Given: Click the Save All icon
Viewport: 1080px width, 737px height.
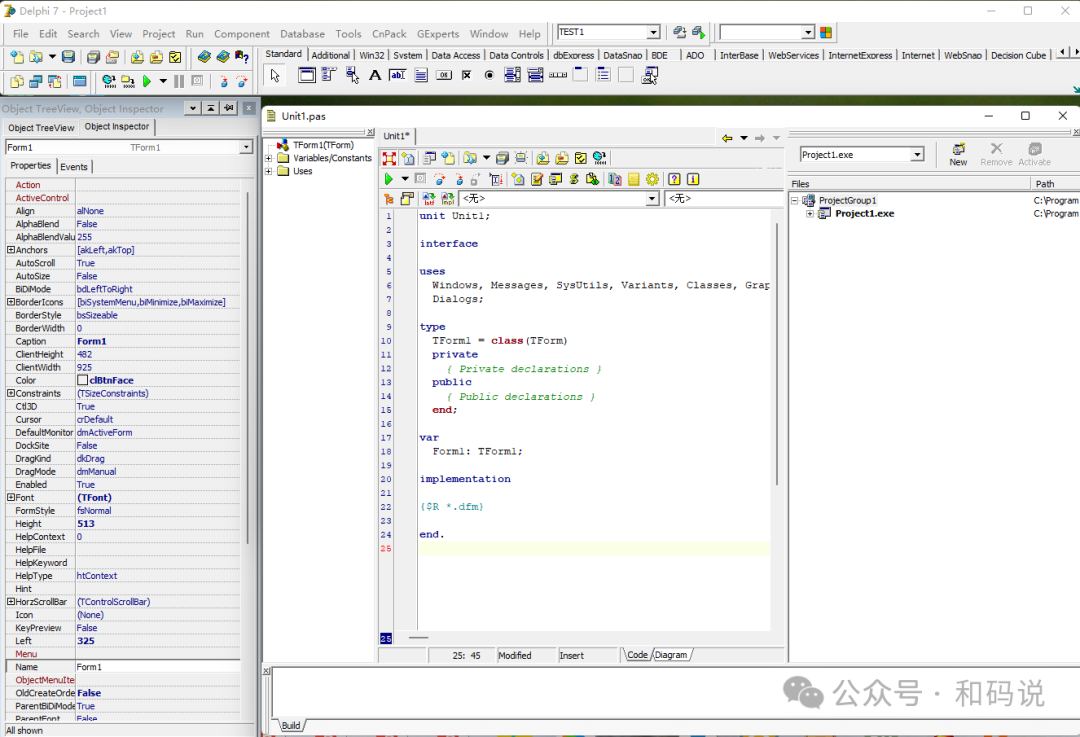Looking at the screenshot, I should pyautogui.click(x=93, y=57).
